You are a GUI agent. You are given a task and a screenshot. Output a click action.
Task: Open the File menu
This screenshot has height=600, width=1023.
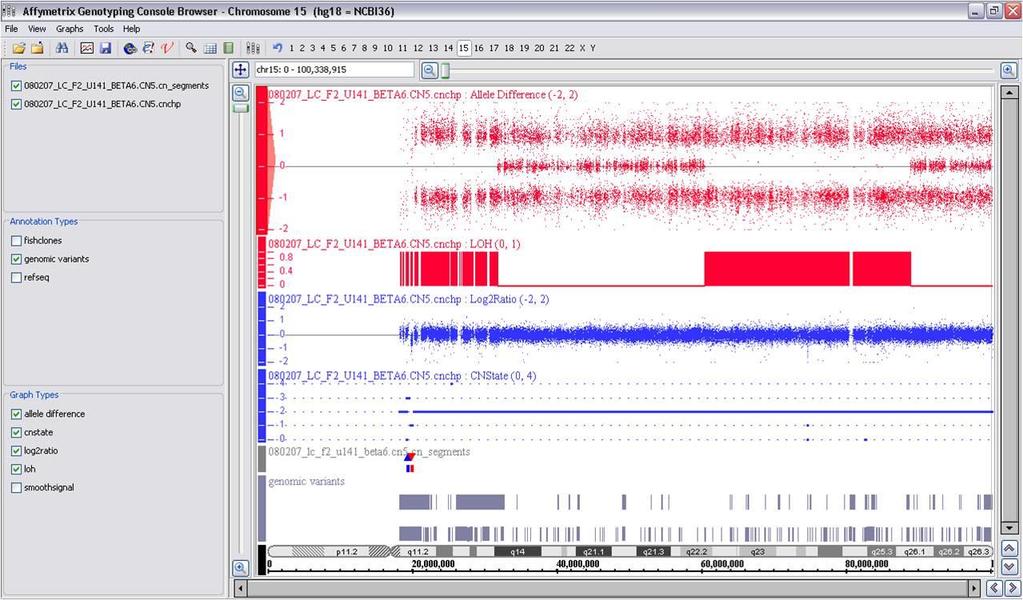(x=11, y=29)
